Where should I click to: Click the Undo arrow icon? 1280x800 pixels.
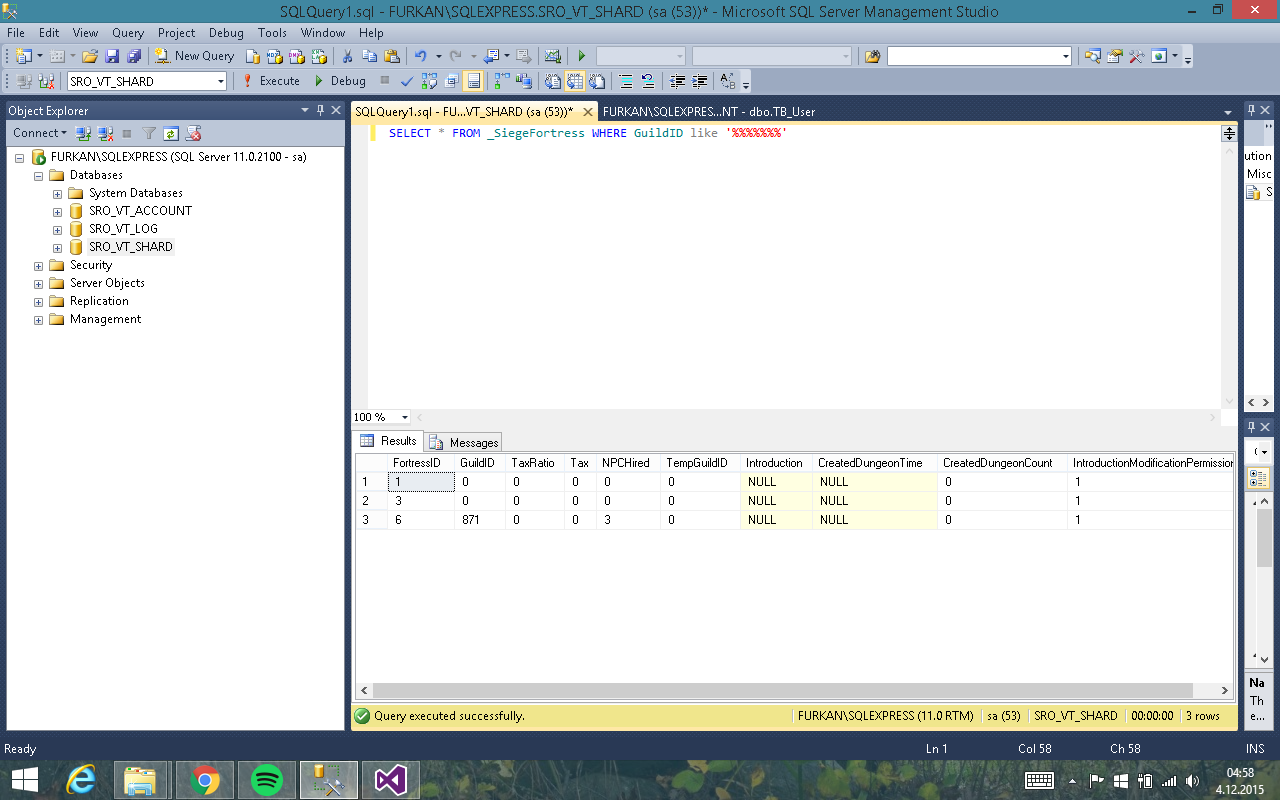click(421, 56)
